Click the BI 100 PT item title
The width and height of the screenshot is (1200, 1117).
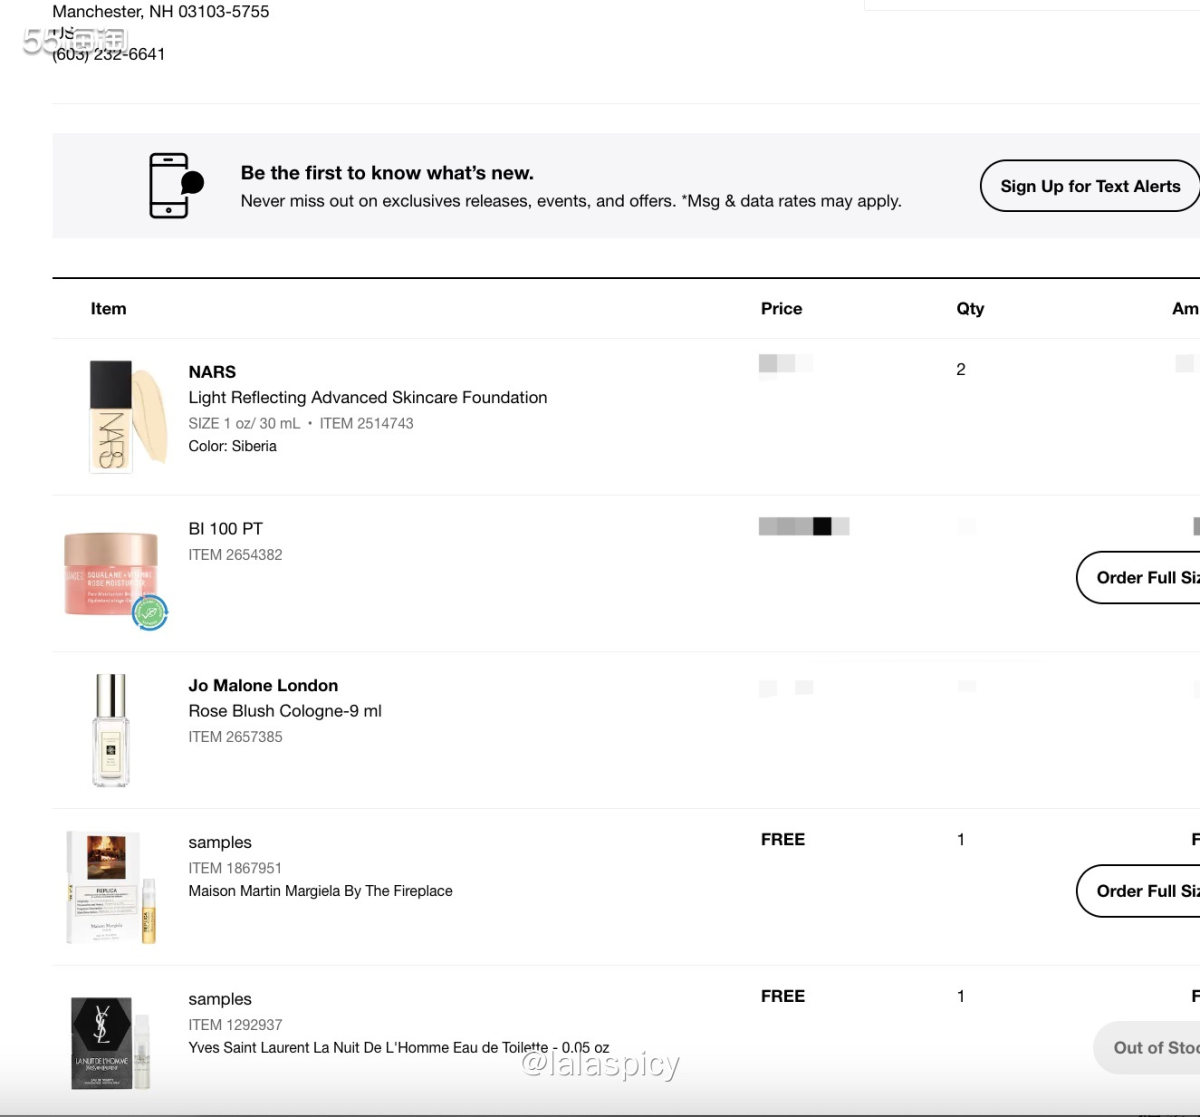point(225,529)
